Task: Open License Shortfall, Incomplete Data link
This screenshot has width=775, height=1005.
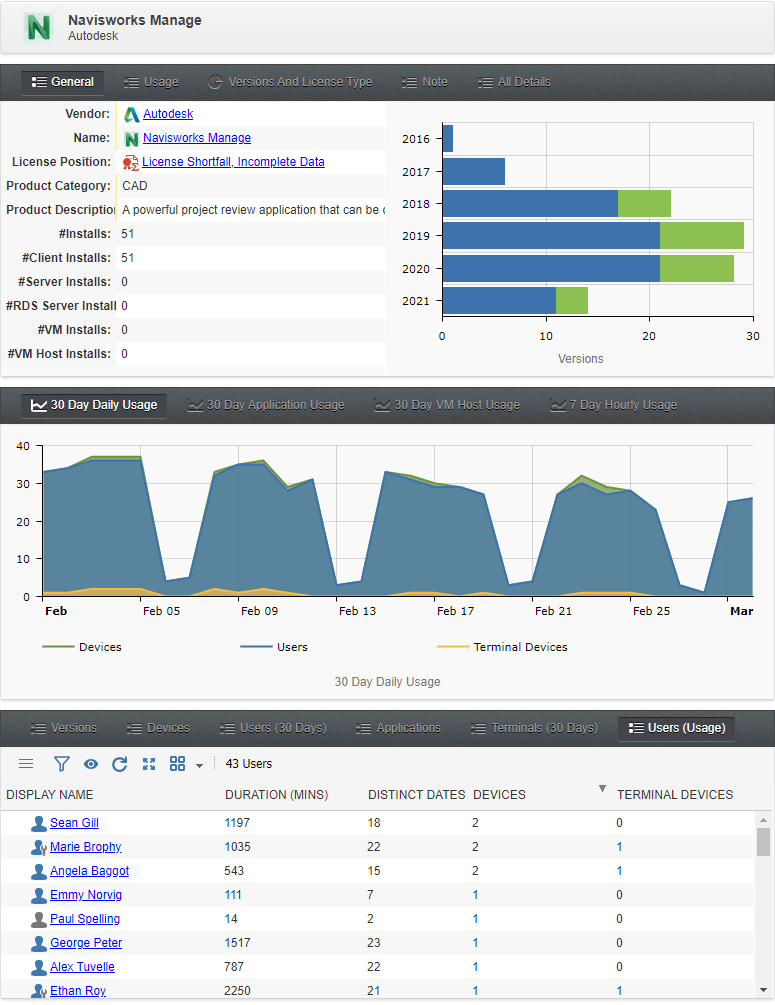Action: click(x=233, y=162)
